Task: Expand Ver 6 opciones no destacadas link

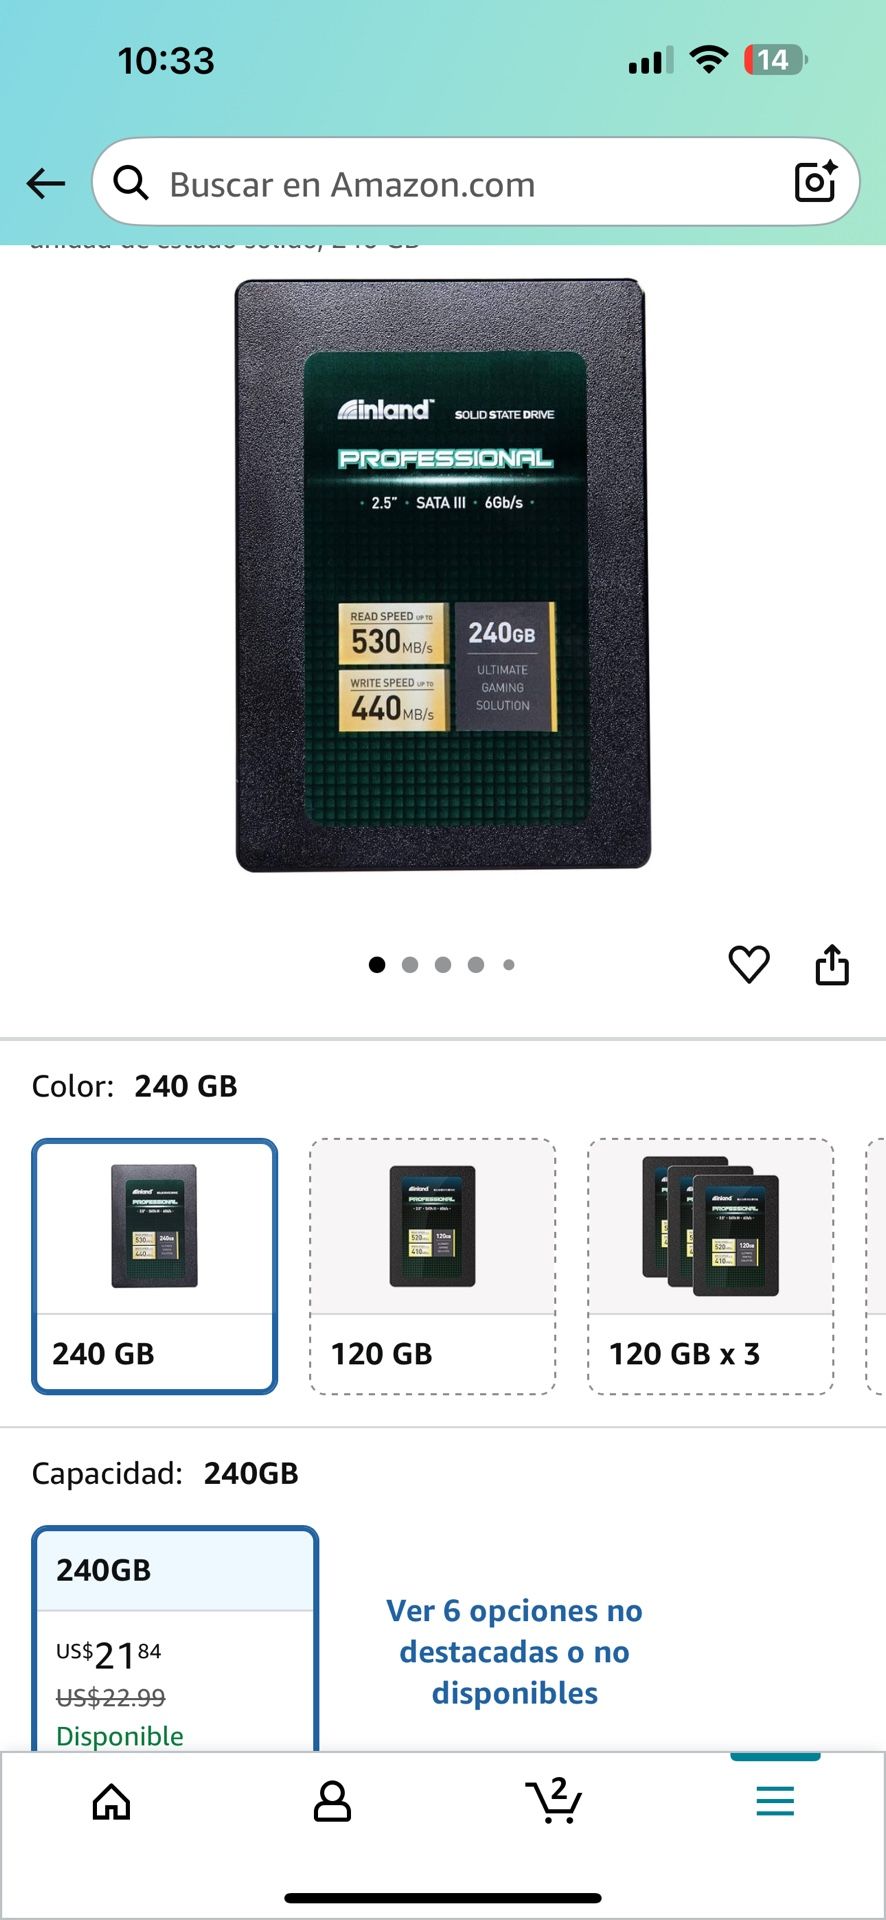Action: pyautogui.click(x=514, y=1652)
